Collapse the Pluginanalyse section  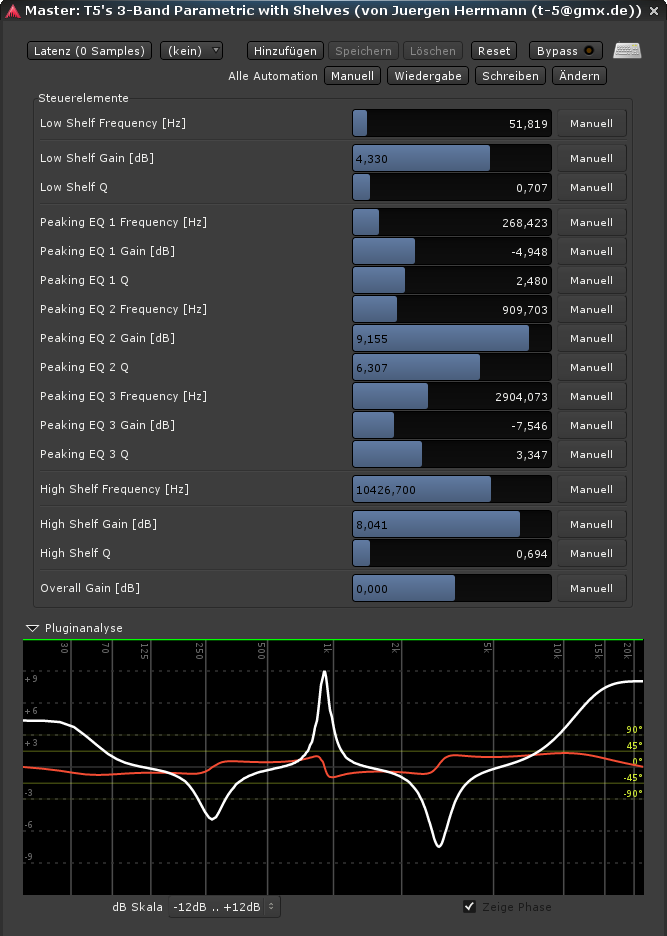coord(33,628)
